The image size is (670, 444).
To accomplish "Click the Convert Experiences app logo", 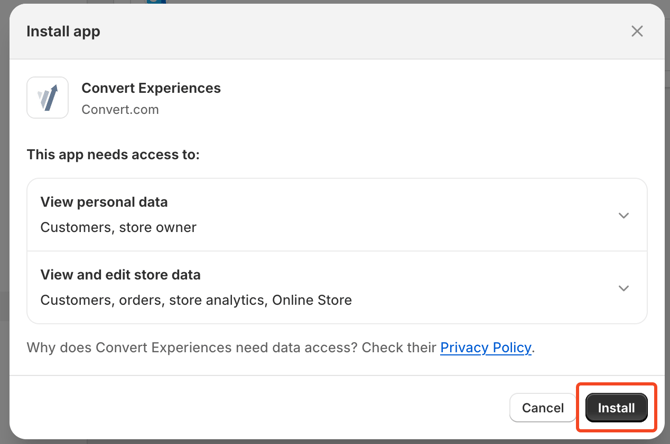I will click(x=47, y=97).
